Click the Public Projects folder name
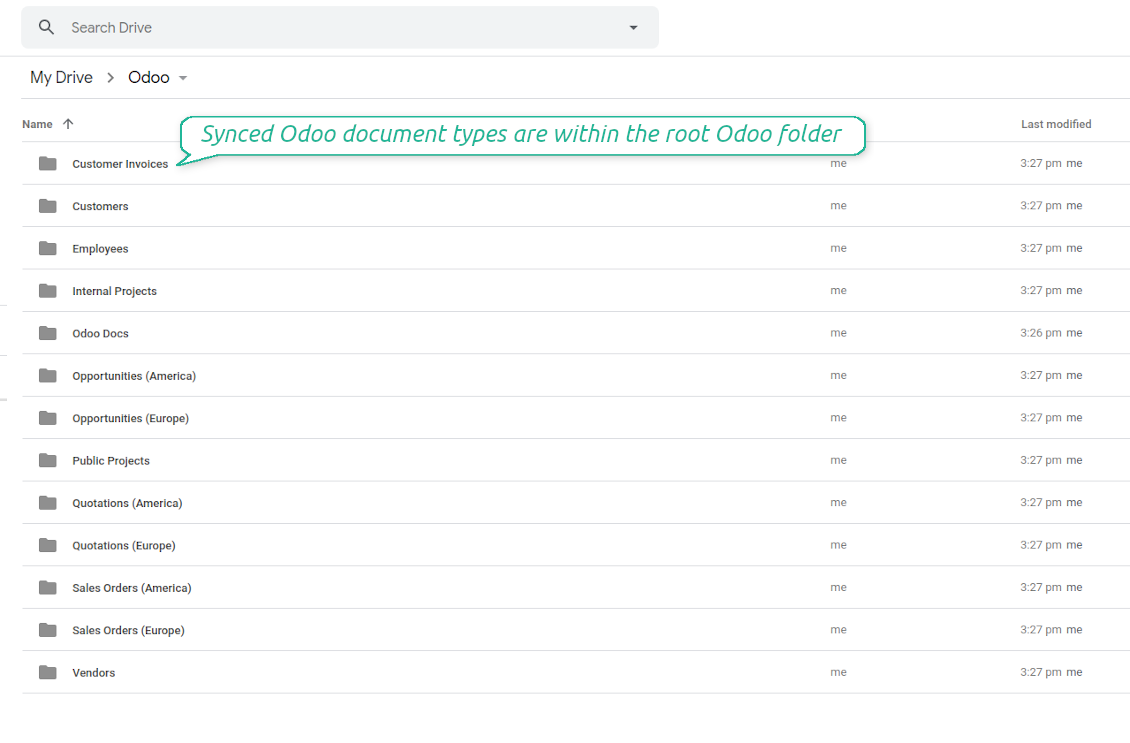Image resolution: width=1130 pixels, height=743 pixels. point(111,461)
